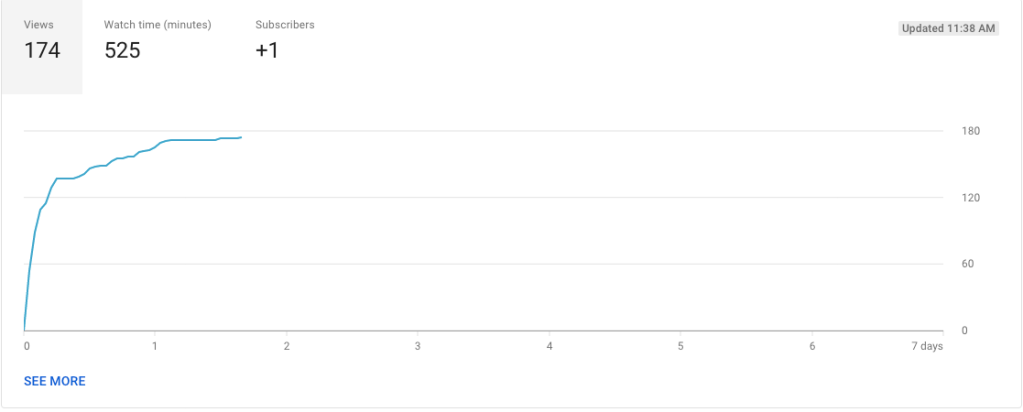
Task: Select the Views metric tab
Action: point(42,48)
